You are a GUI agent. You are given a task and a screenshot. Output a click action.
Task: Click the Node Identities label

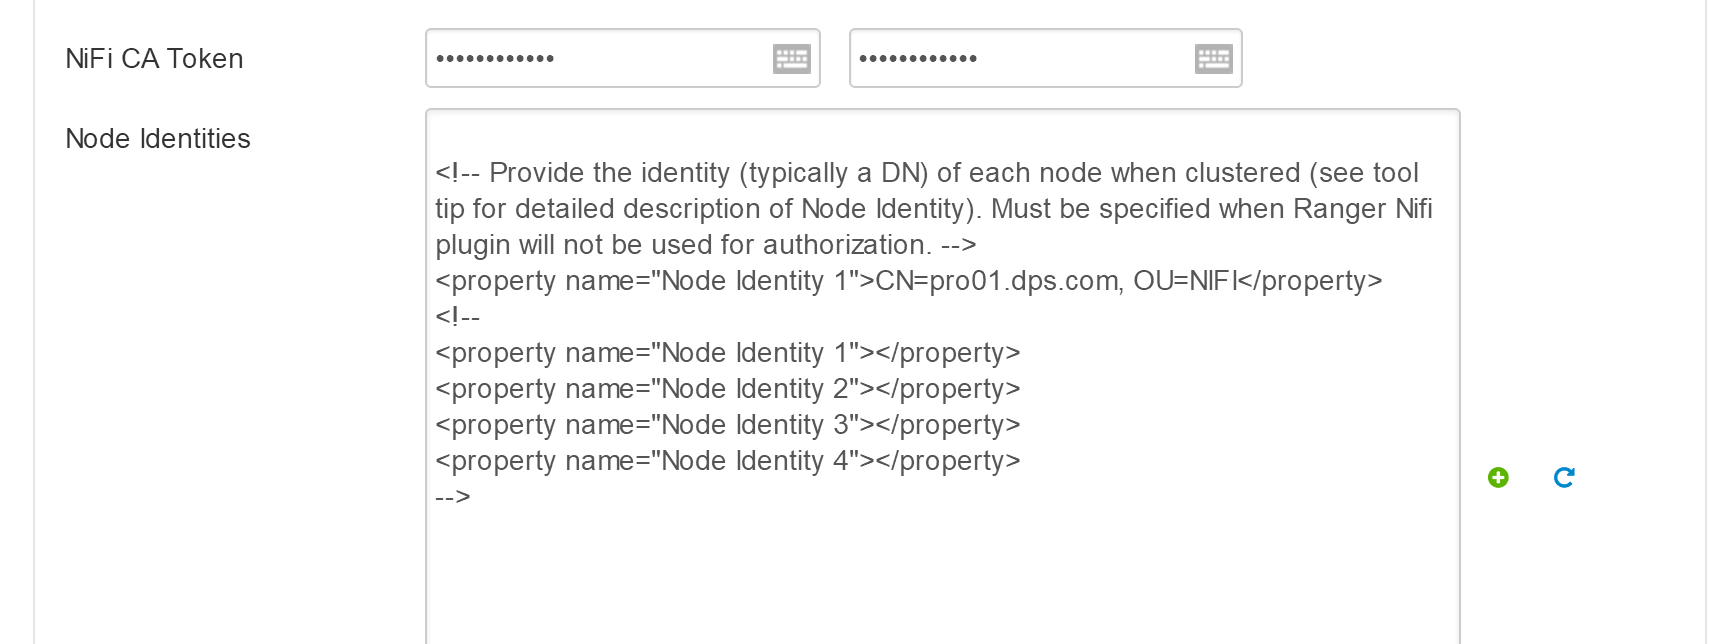pyautogui.click(x=158, y=139)
